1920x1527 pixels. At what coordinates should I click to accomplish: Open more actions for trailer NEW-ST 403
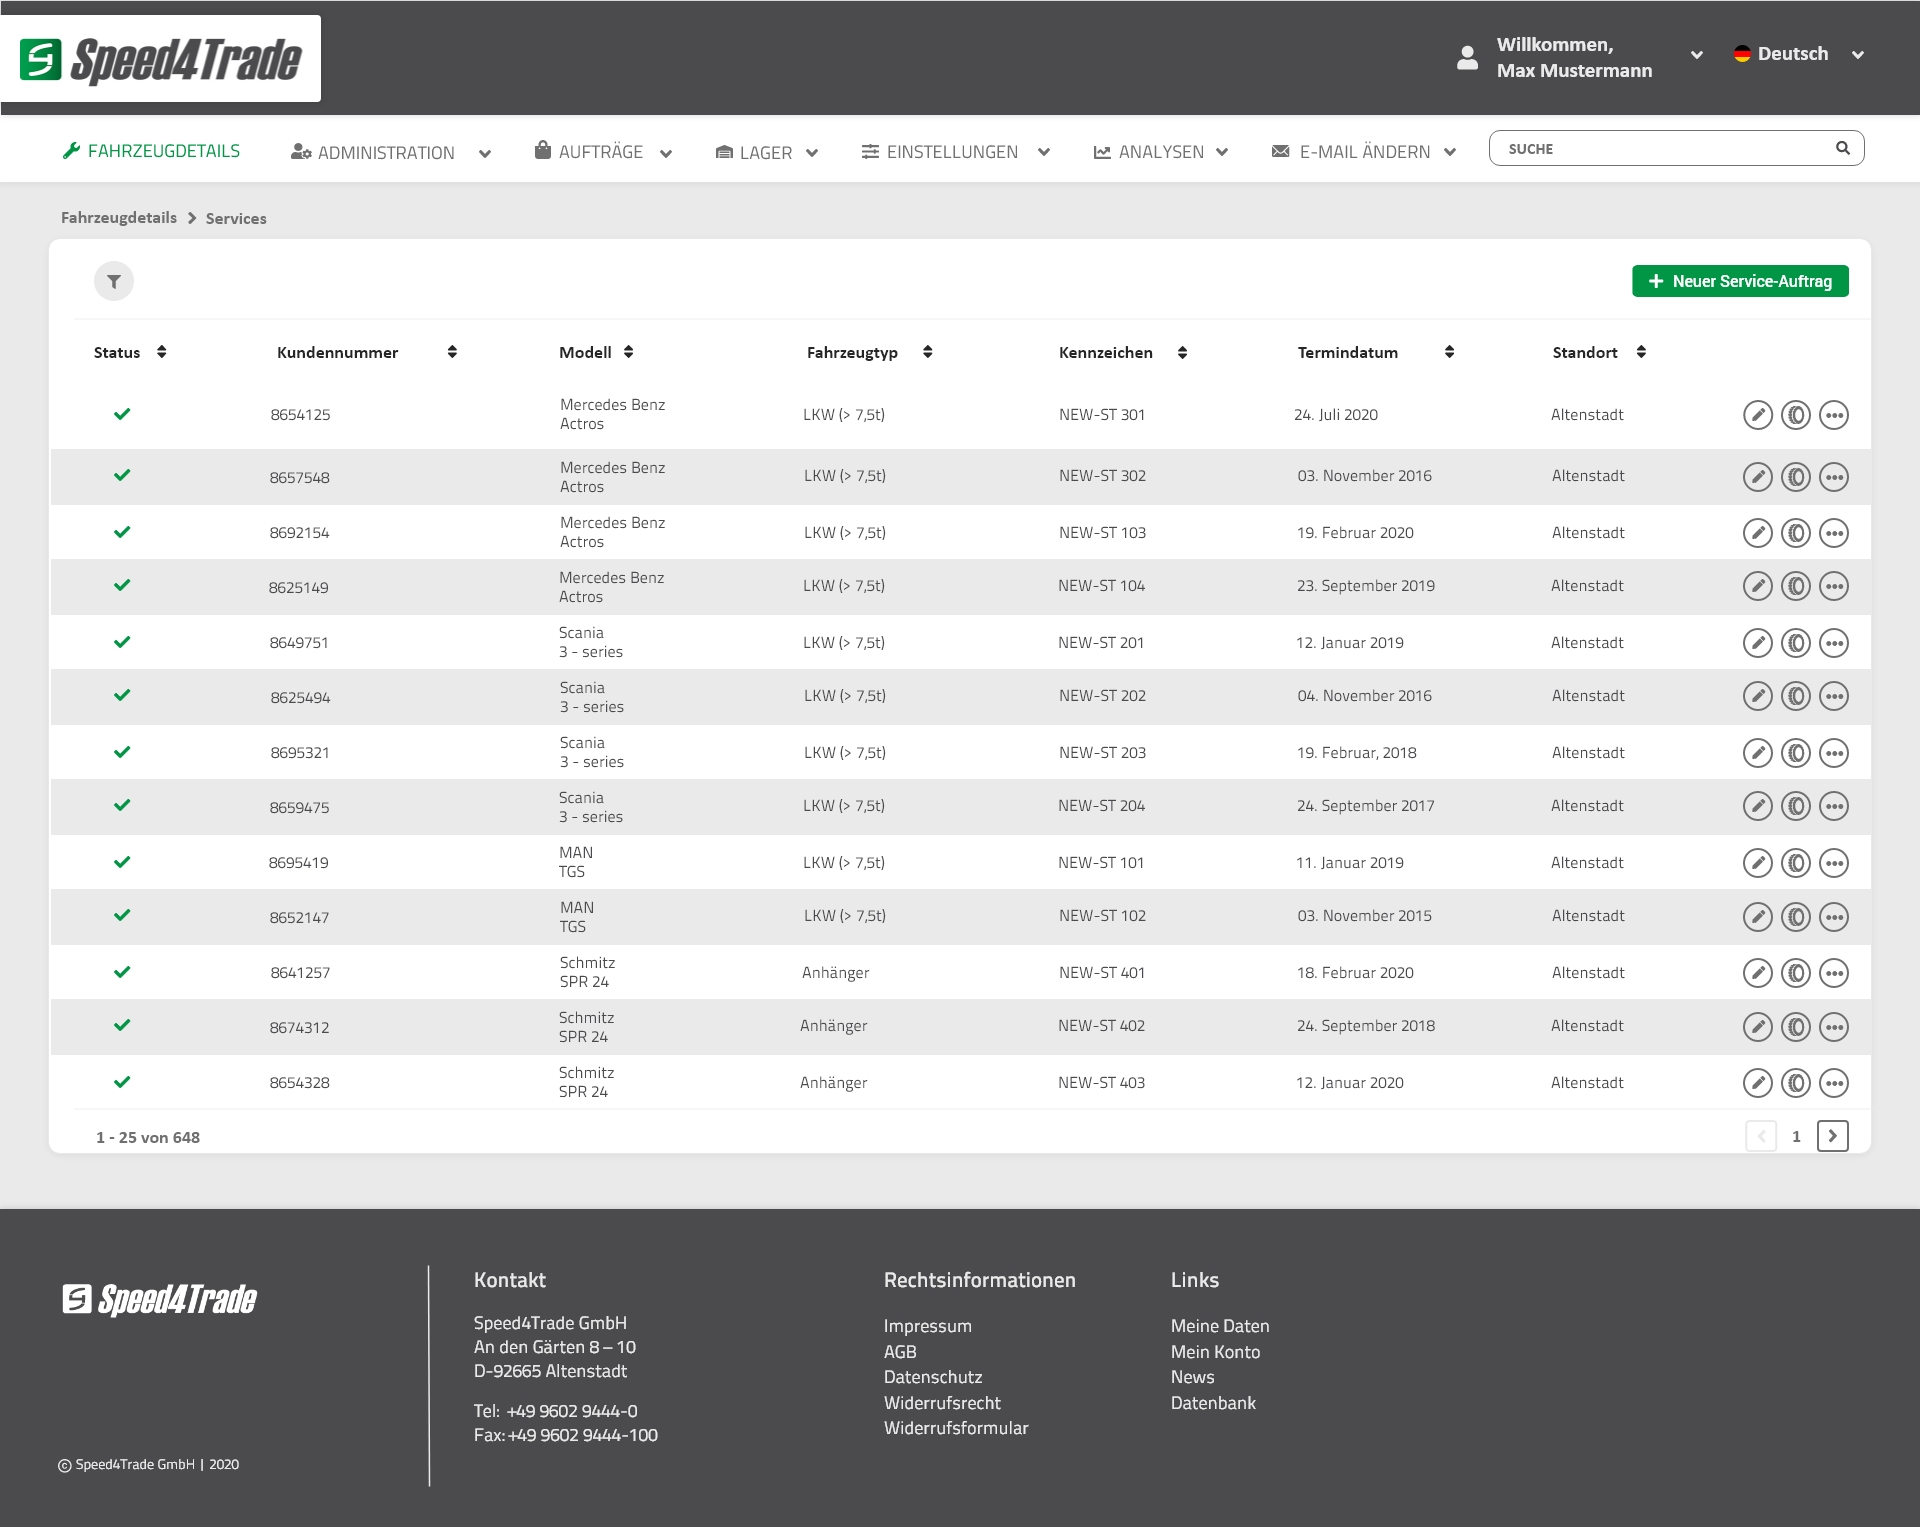pyautogui.click(x=1834, y=1082)
